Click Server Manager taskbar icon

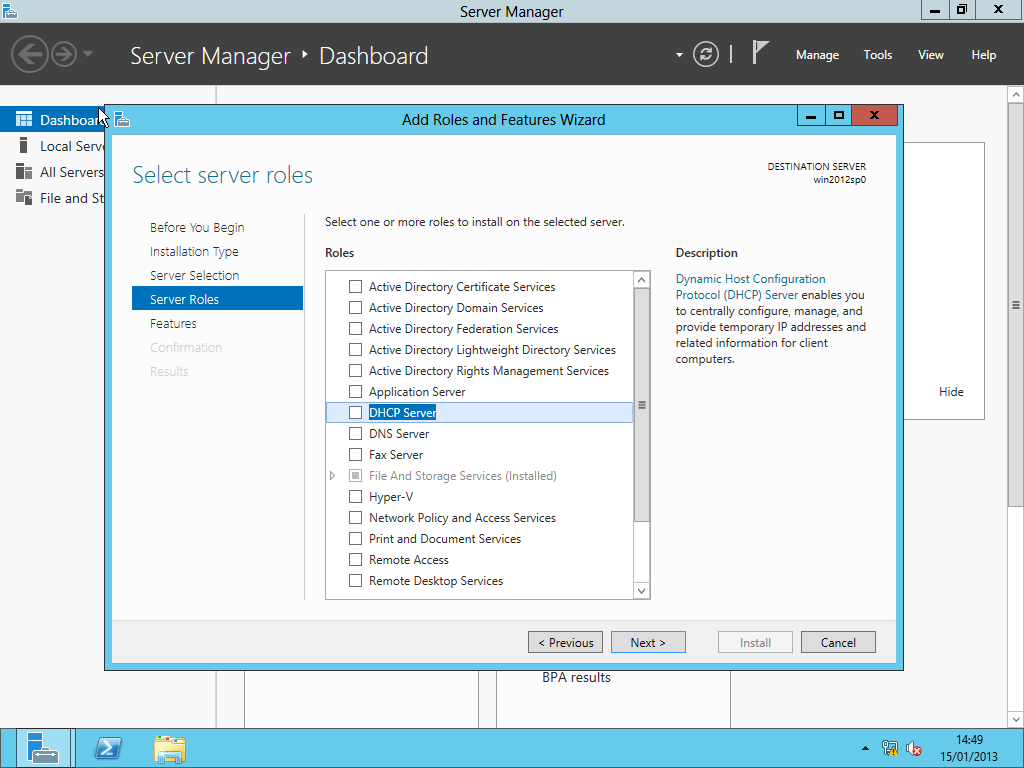pos(43,748)
